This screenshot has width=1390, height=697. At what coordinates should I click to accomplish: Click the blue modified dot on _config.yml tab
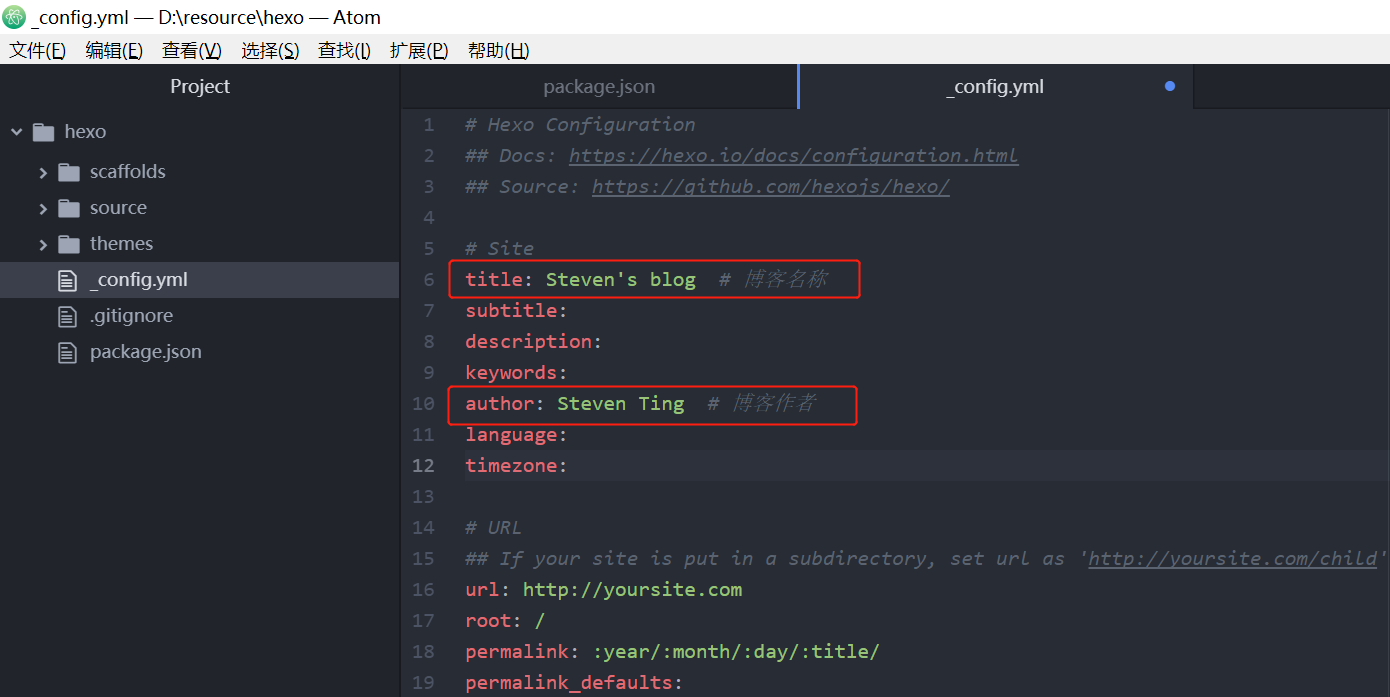pyautogui.click(x=1170, y=86)
